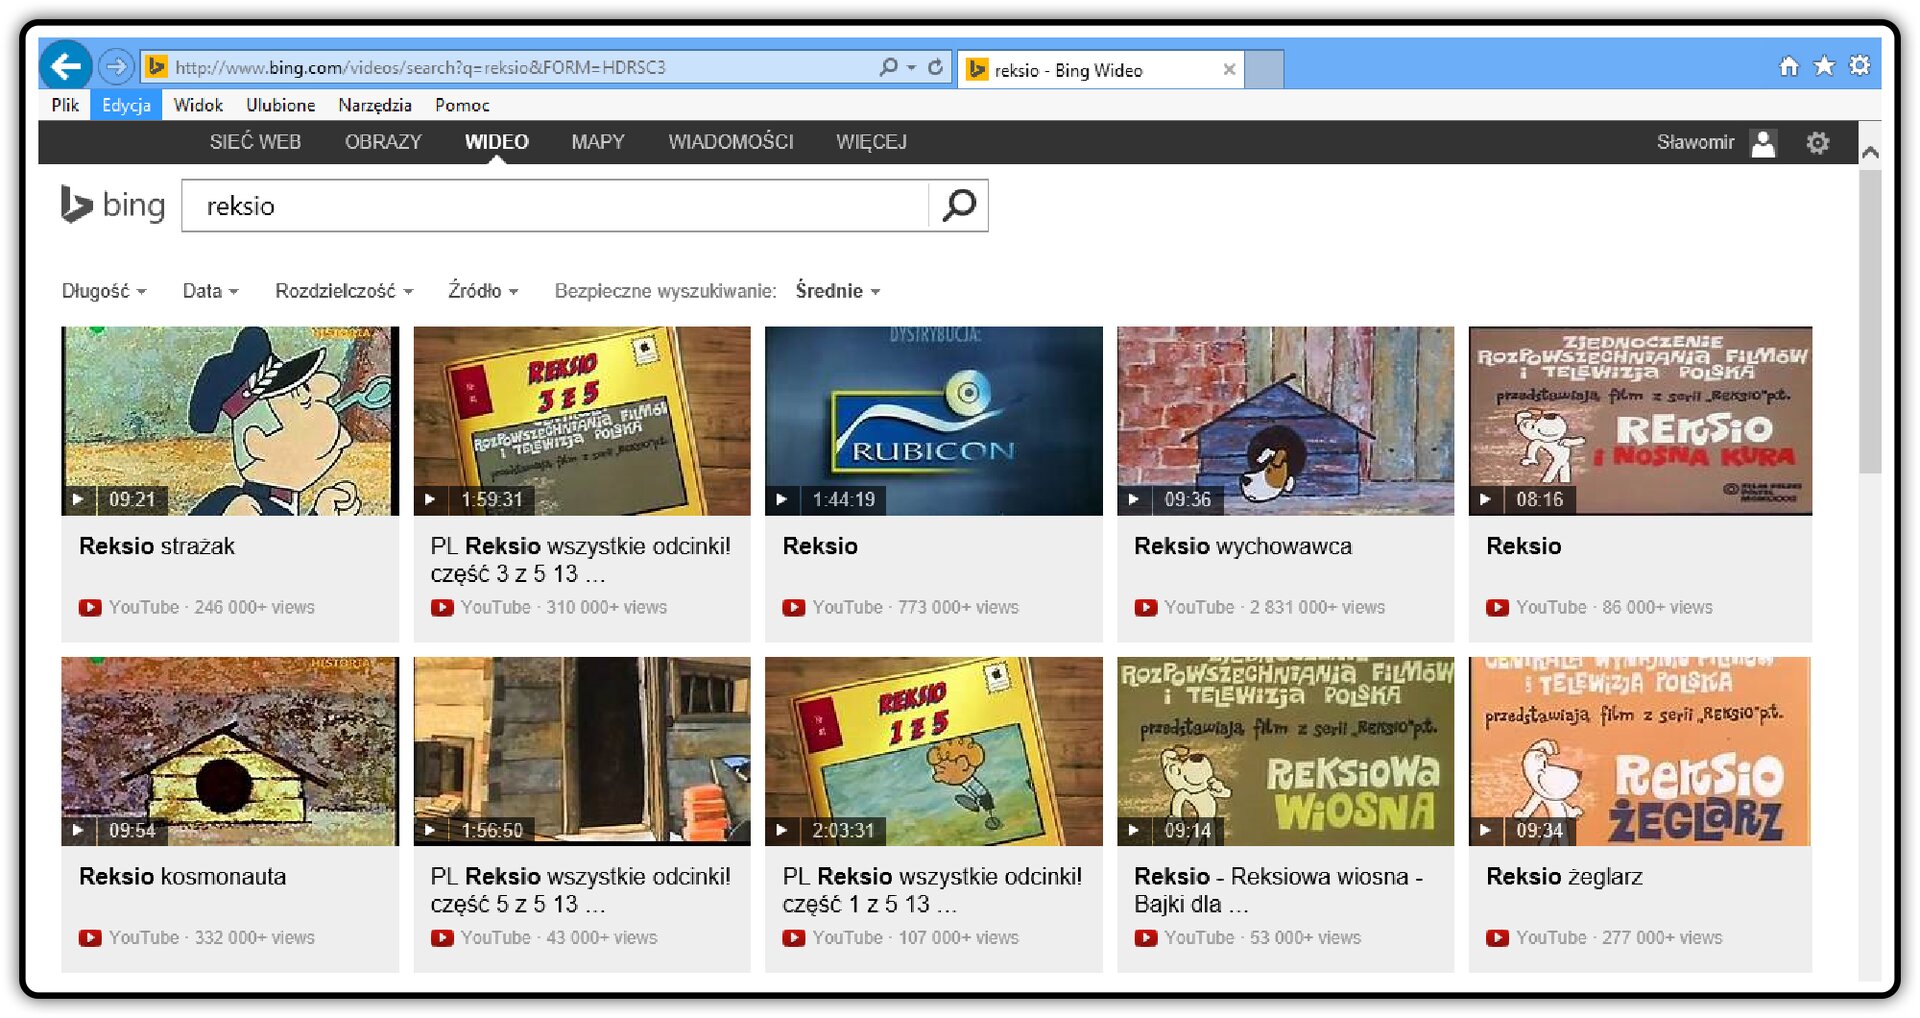Open Favorites star icon
Screen dimensions: 1920x1018
point(1824,66)
